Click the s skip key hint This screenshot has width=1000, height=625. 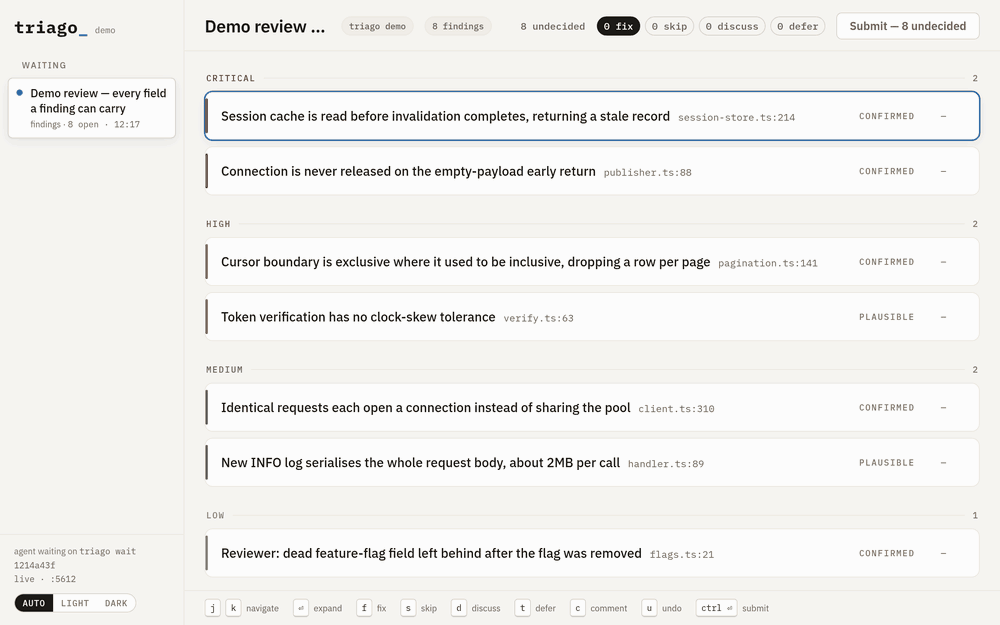point(408,608)
